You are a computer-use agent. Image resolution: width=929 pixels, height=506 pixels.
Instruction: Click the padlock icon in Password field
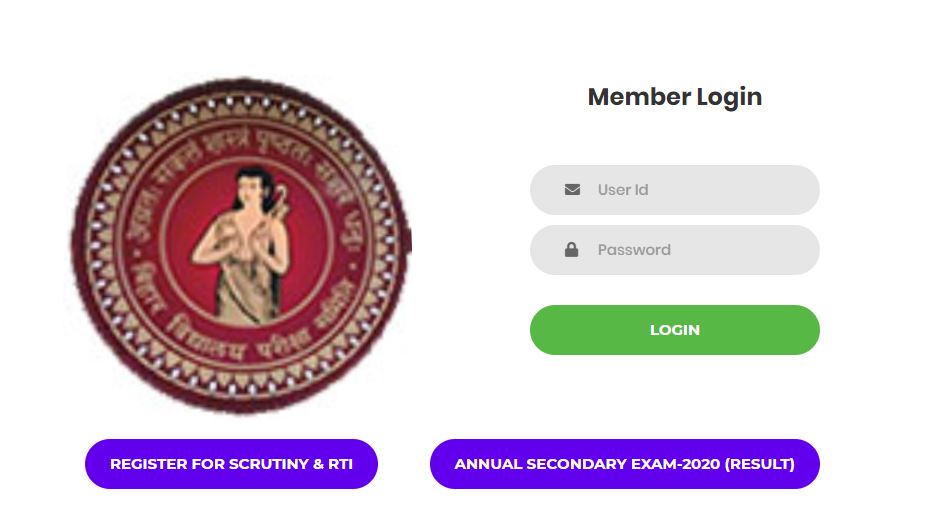point(572,250)
